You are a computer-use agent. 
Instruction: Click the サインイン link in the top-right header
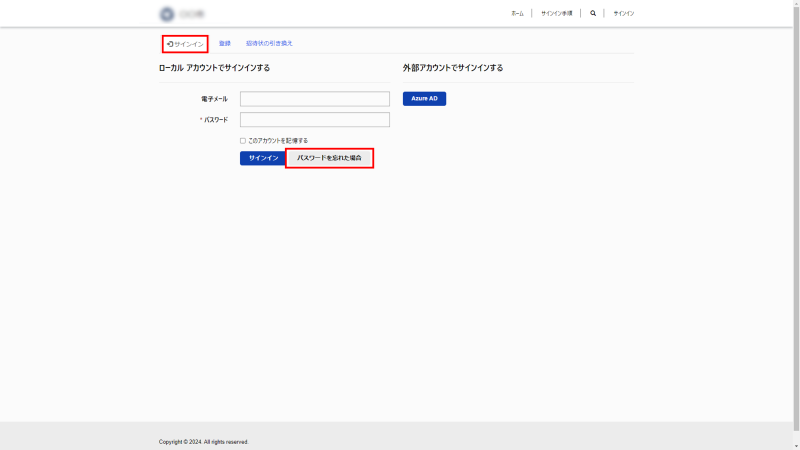coord(624,14)
